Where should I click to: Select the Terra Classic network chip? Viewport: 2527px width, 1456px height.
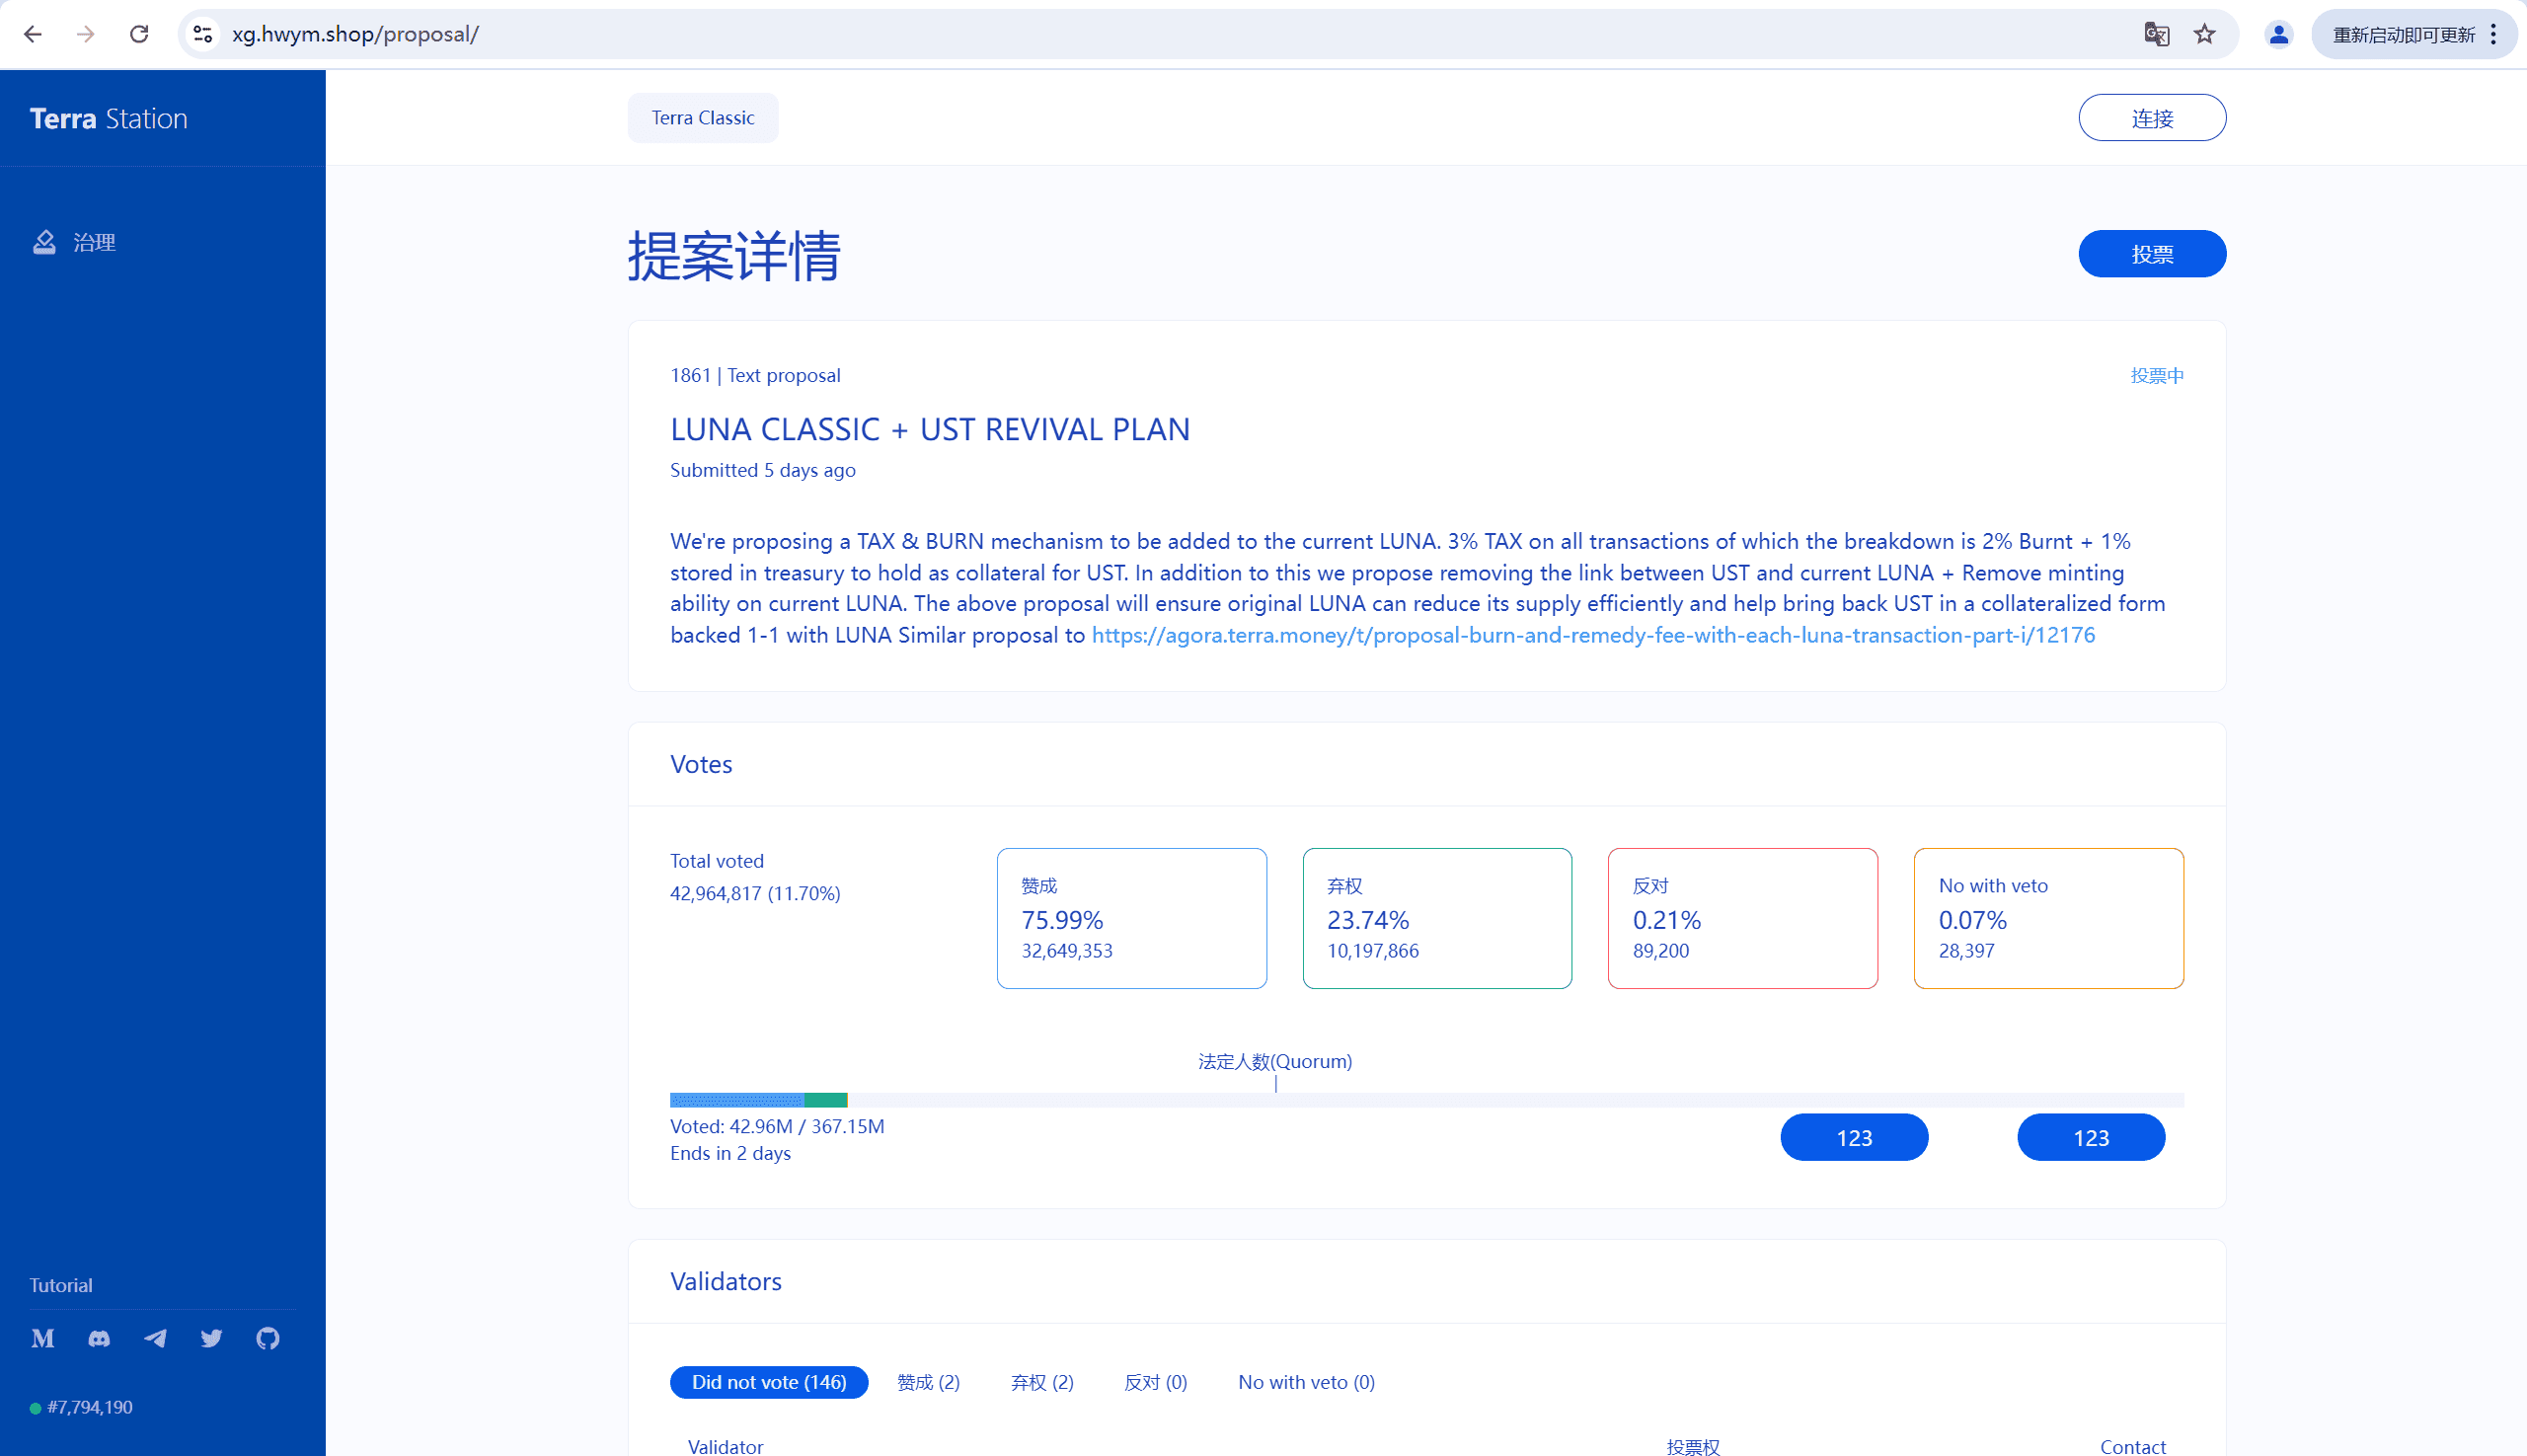(x=702, y=118)
